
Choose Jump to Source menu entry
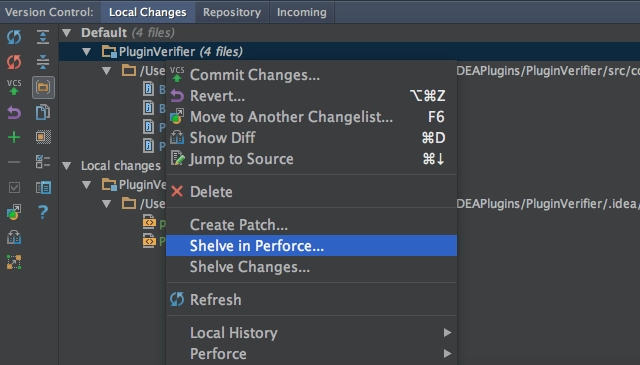point(311,159)
